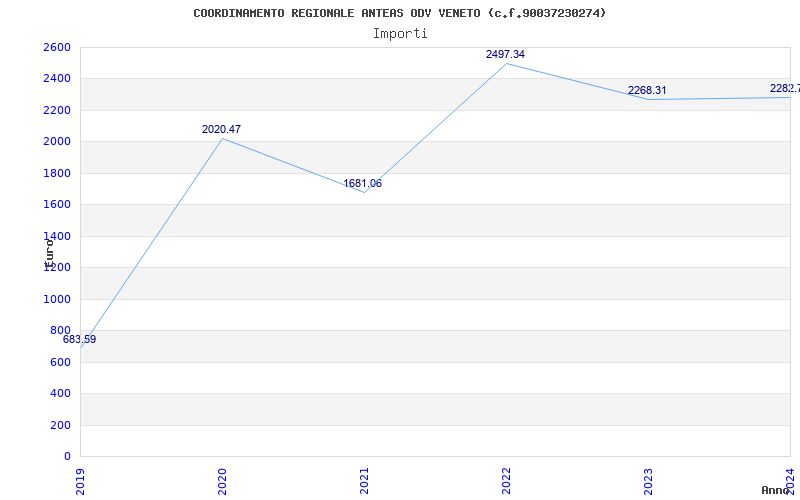Screen dimensions: 800x500
Task: Select the 'Anno' x-axis title
Action: tap(776, 490)
